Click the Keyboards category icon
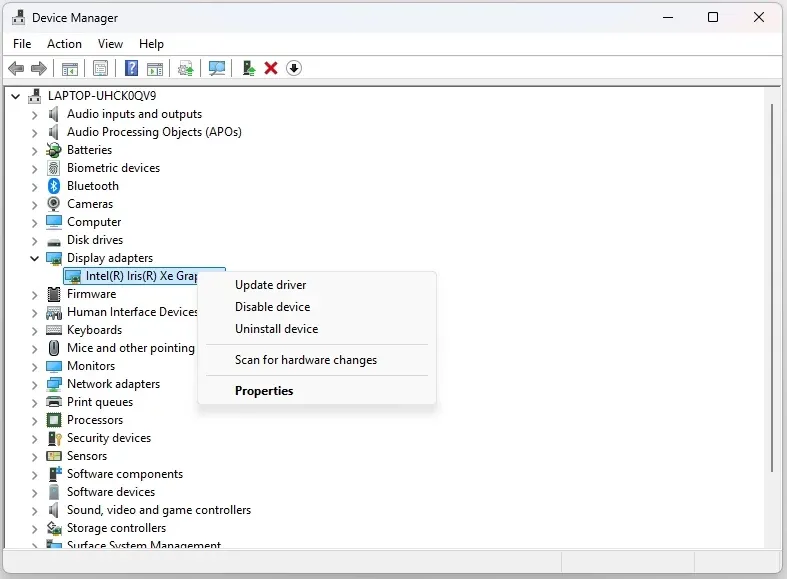Screen dimensions: 787x579 (x=54, y=330)
